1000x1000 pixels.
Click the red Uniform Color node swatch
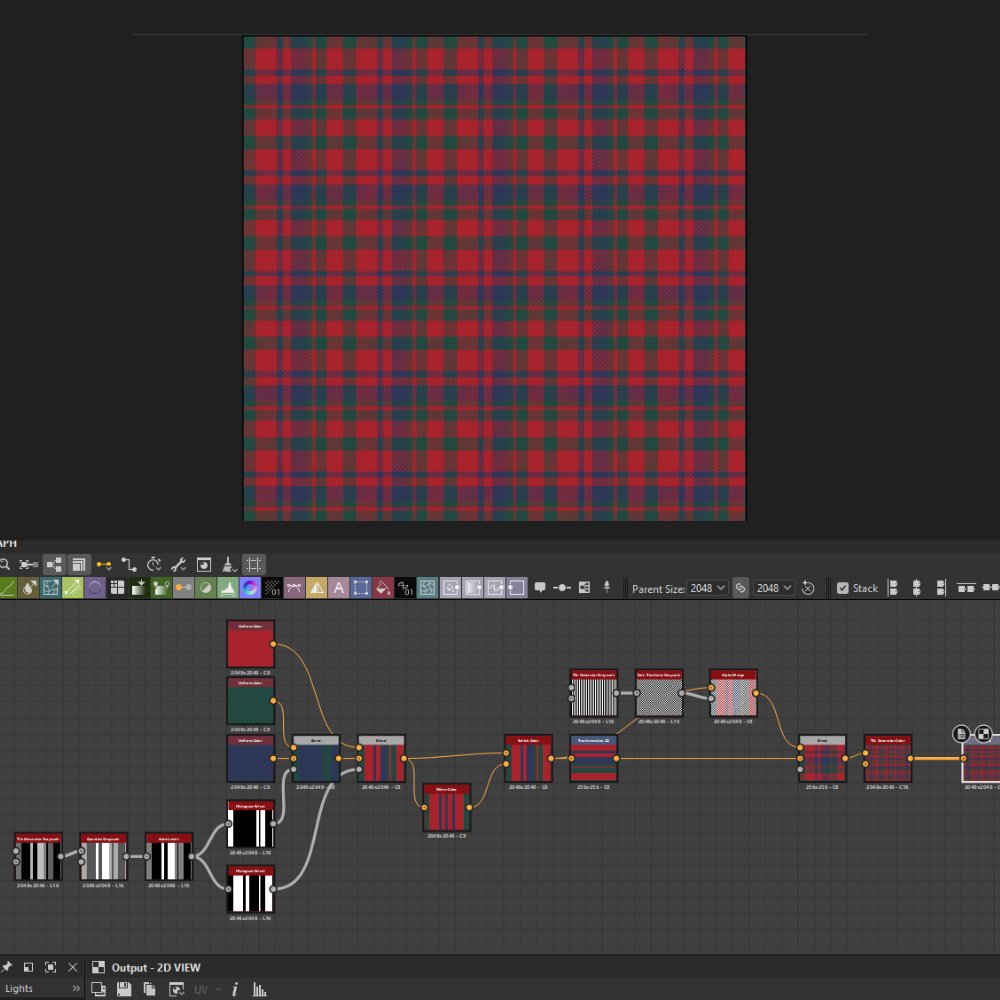[x=251, y=645]
